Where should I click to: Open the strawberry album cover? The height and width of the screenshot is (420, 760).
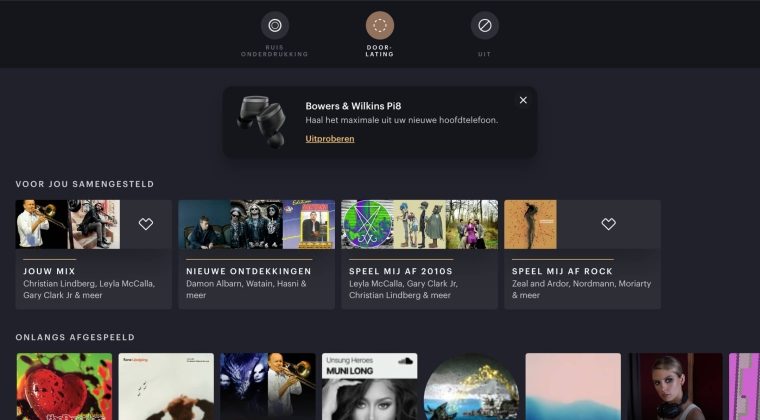click(64, 387)
